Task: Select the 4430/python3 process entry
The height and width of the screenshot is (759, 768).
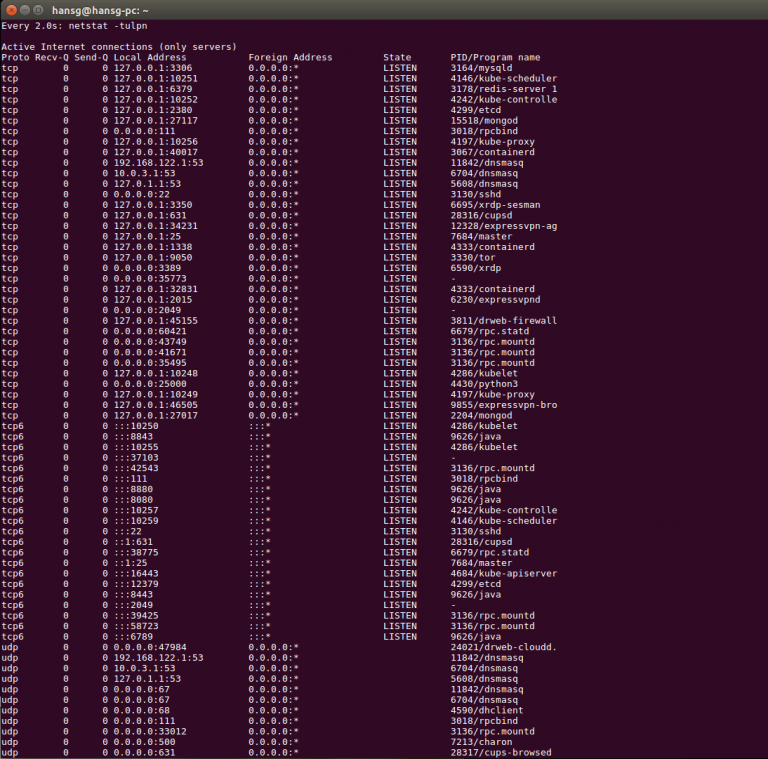Action: pos(484,384)
